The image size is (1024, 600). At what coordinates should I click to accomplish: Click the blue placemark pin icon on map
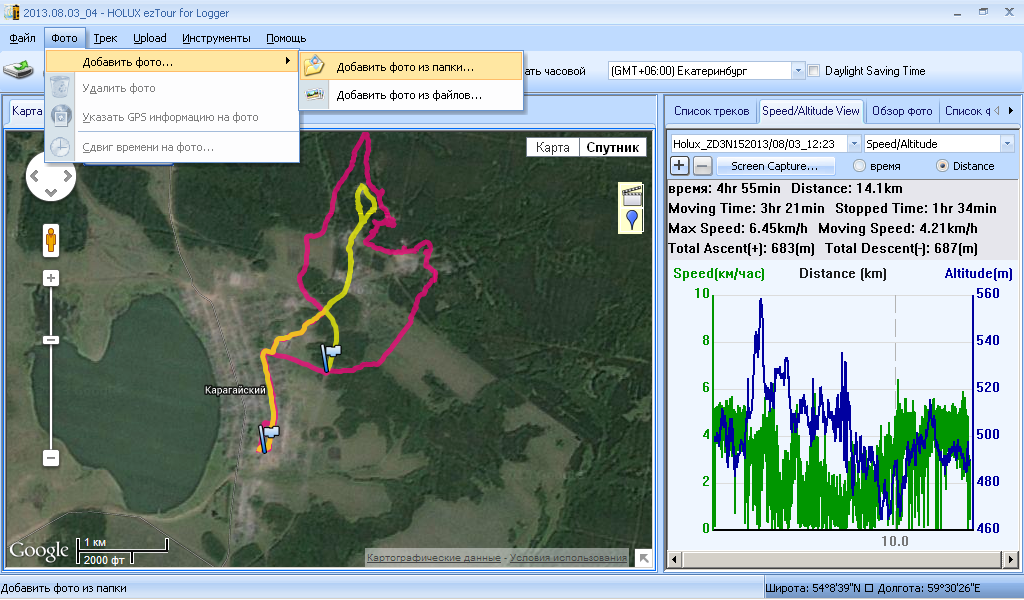632,220
